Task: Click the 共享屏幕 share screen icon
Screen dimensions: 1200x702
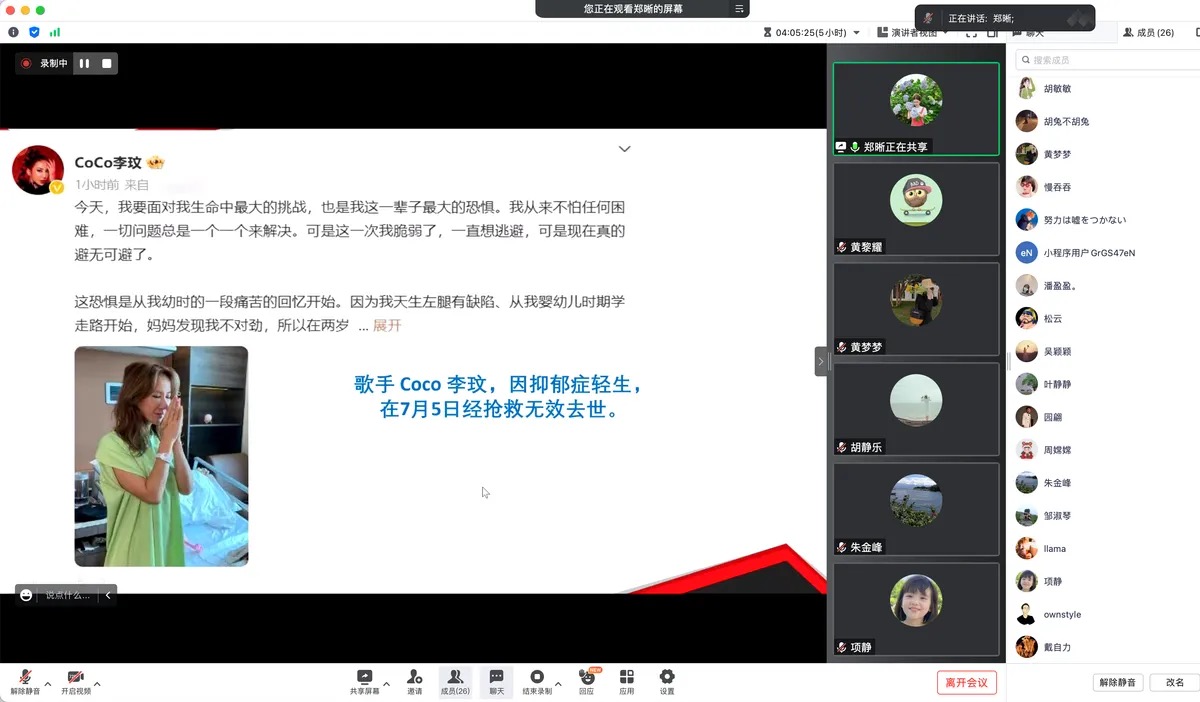Action: pyautogui.click(x=364, y=678)
